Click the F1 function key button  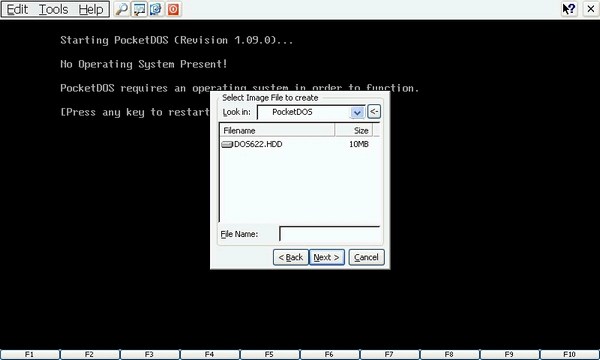point(30,355)
